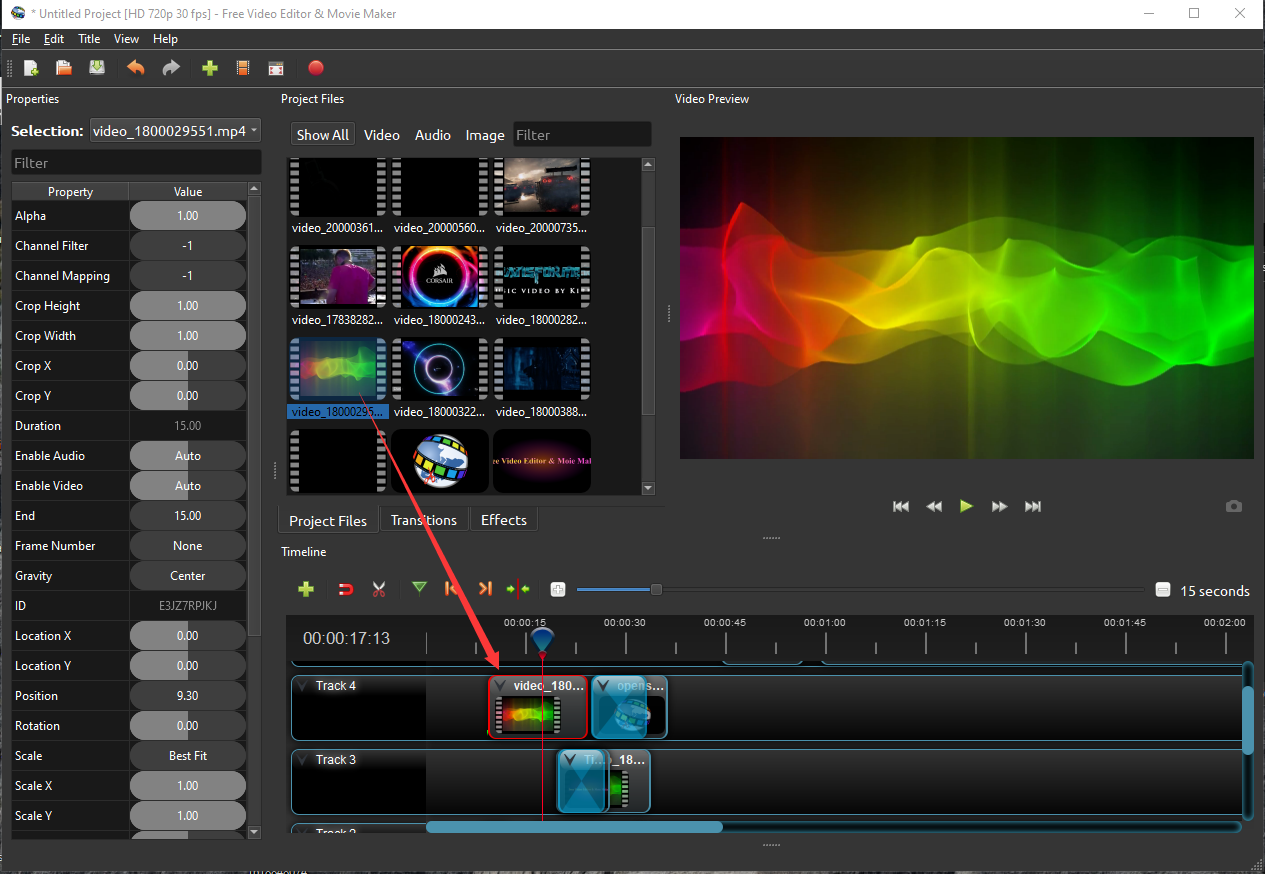Click the green Import Files plus icon

click(x=209, y=68)
